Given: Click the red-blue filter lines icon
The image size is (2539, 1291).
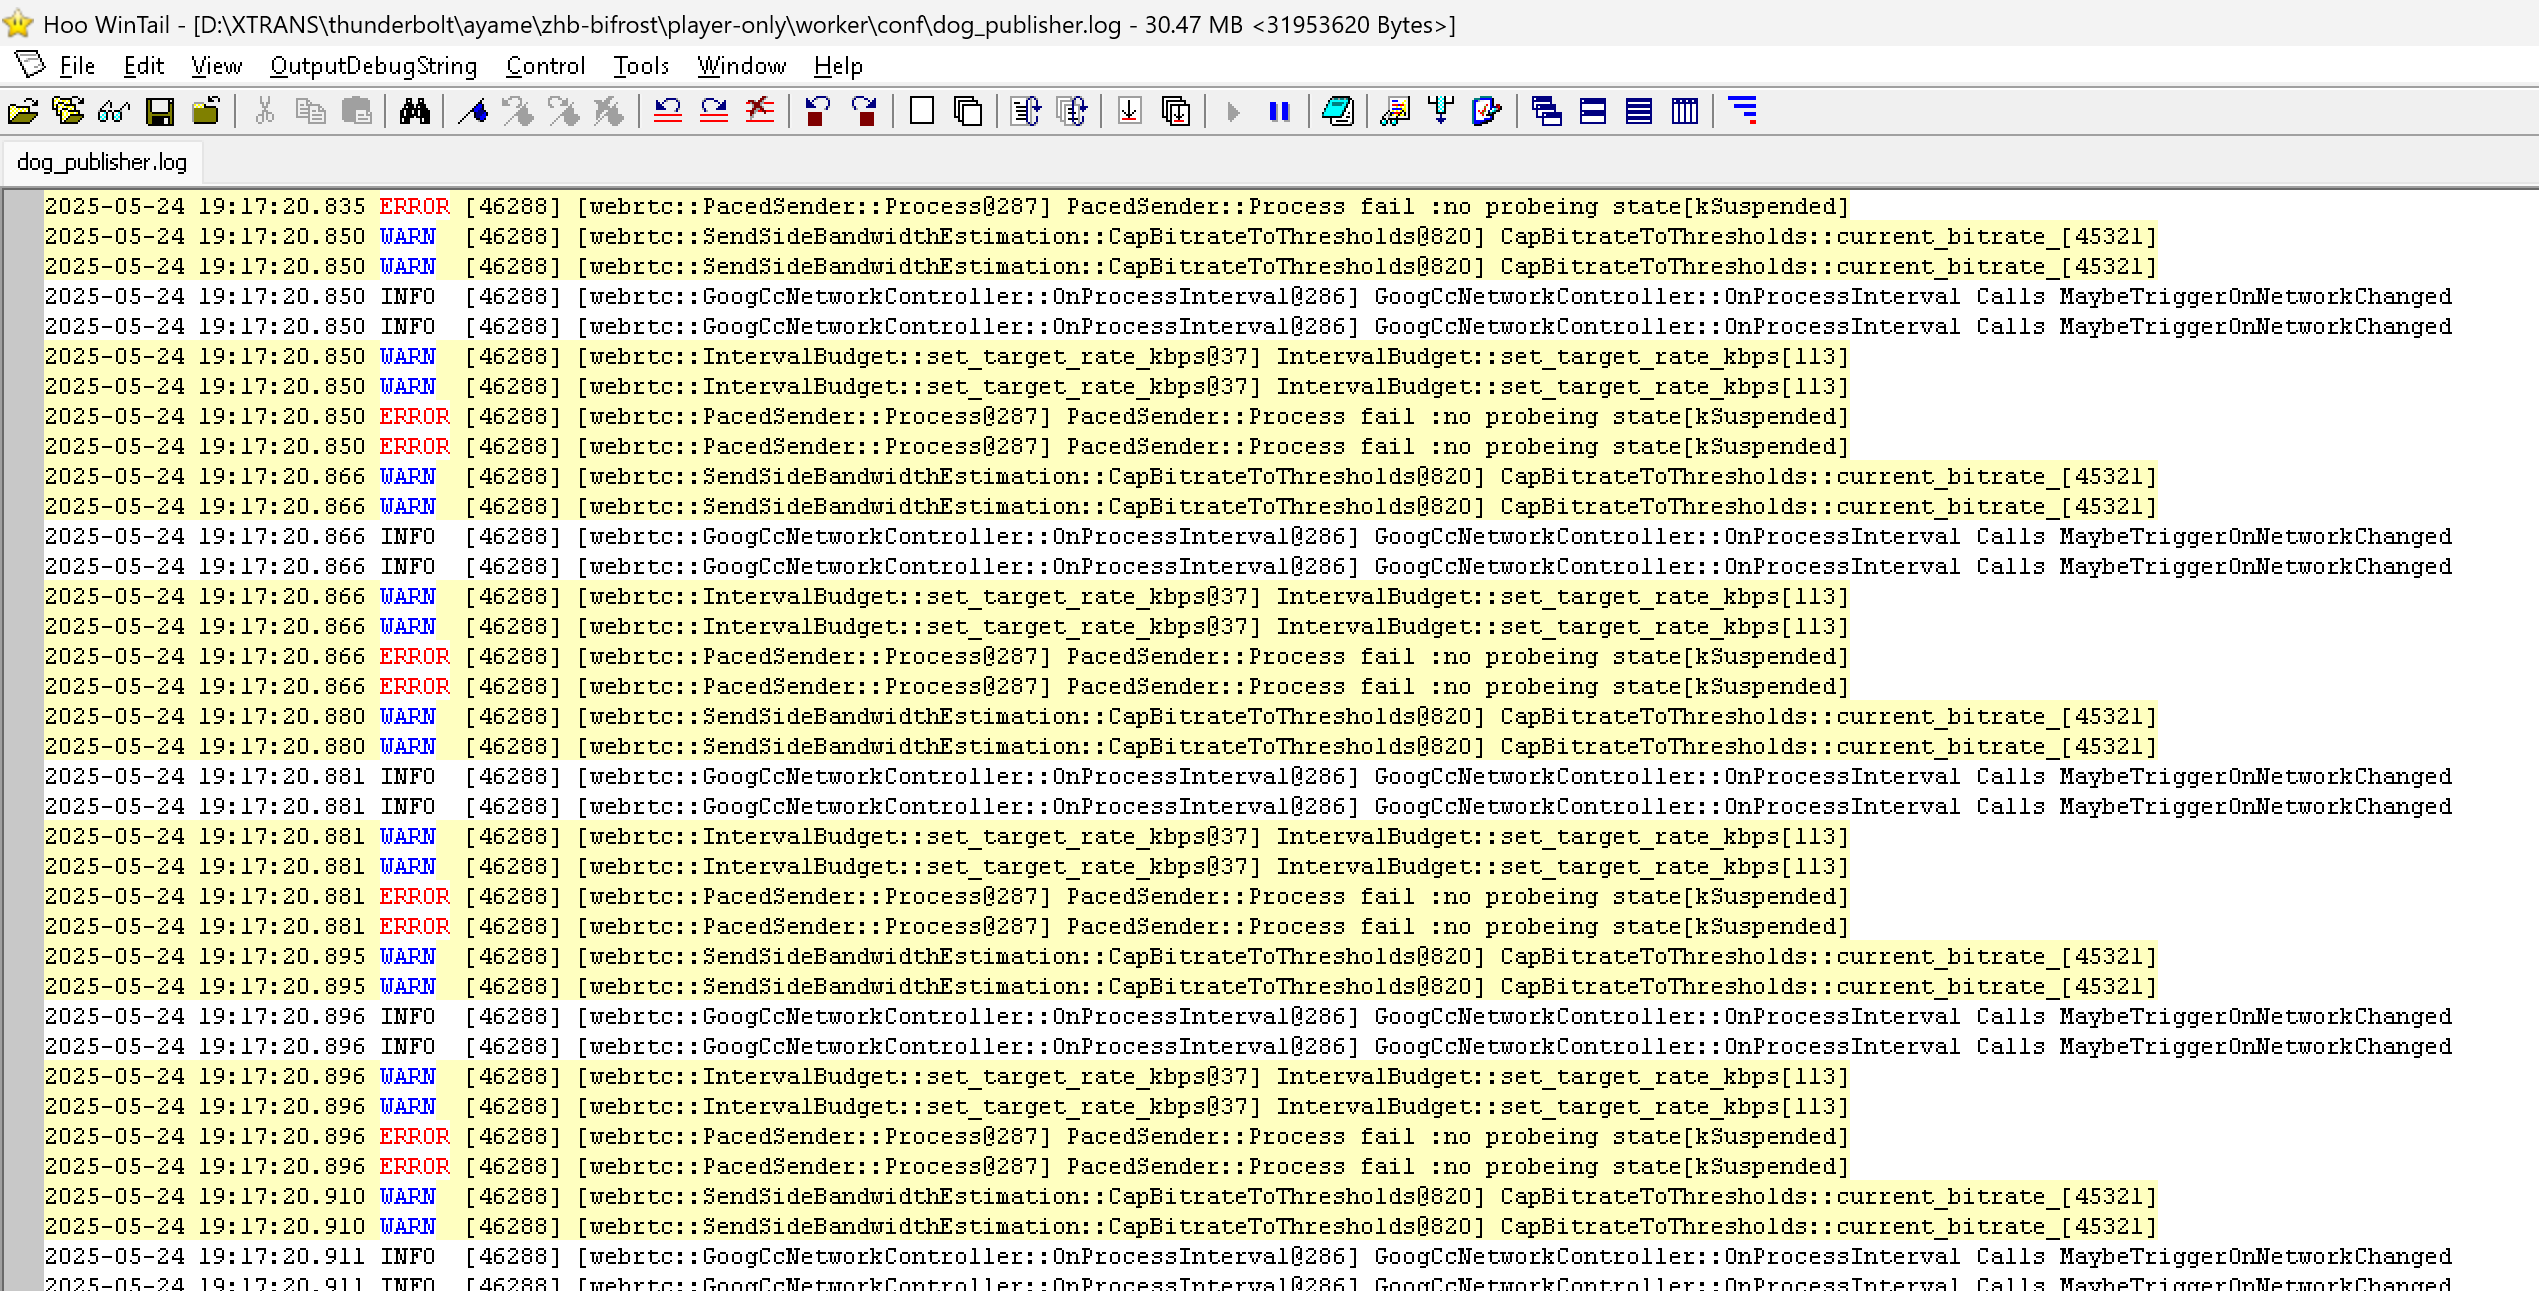Looking at the screenshot, I should pyautogui.click(x=1743, y=111).
